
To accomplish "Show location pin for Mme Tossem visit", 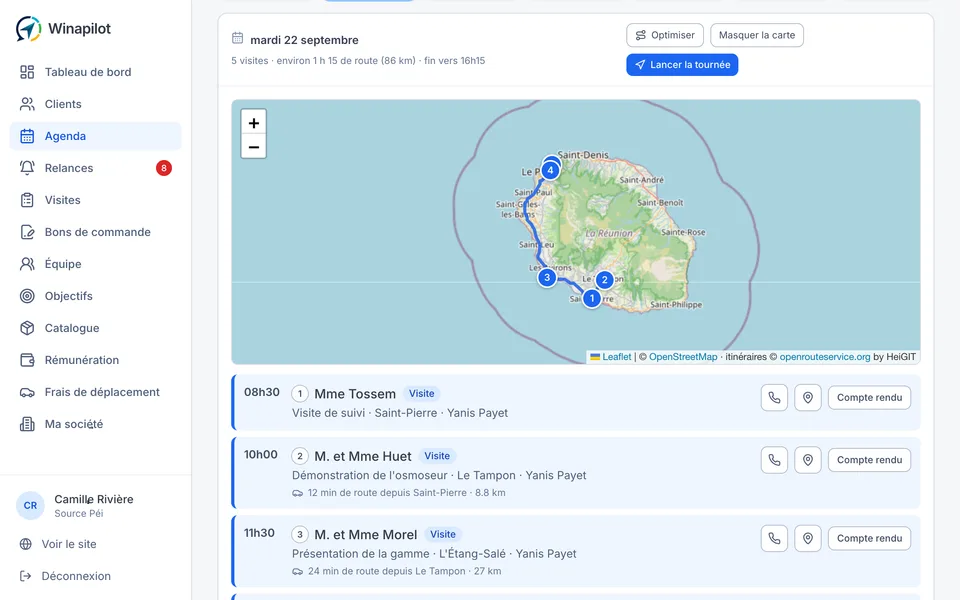I will pos(808,398).
